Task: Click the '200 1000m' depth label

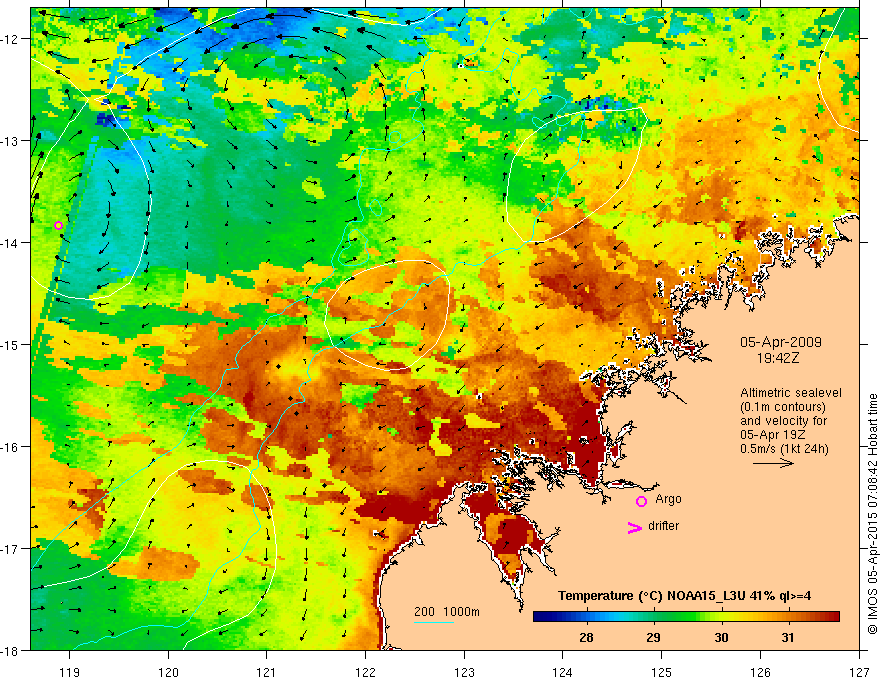Action: pyautogui.click(x=447, y=612)
